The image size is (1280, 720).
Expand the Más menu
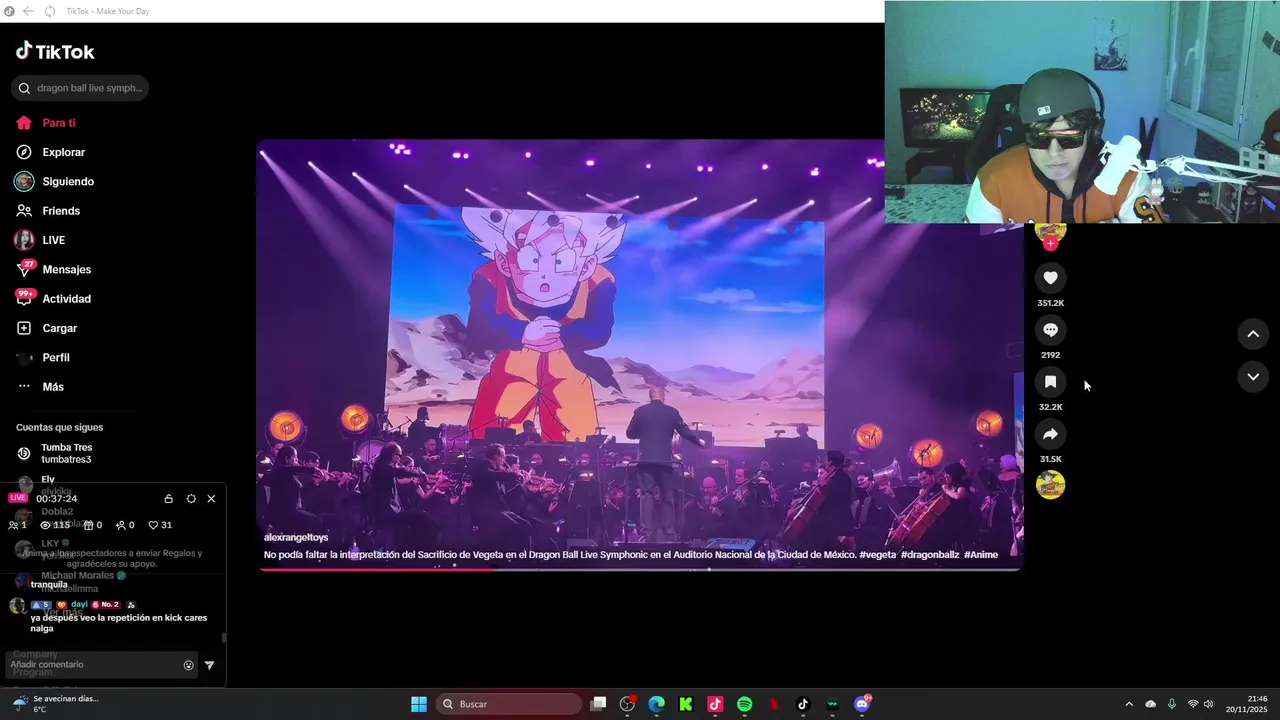click(40, 386)
